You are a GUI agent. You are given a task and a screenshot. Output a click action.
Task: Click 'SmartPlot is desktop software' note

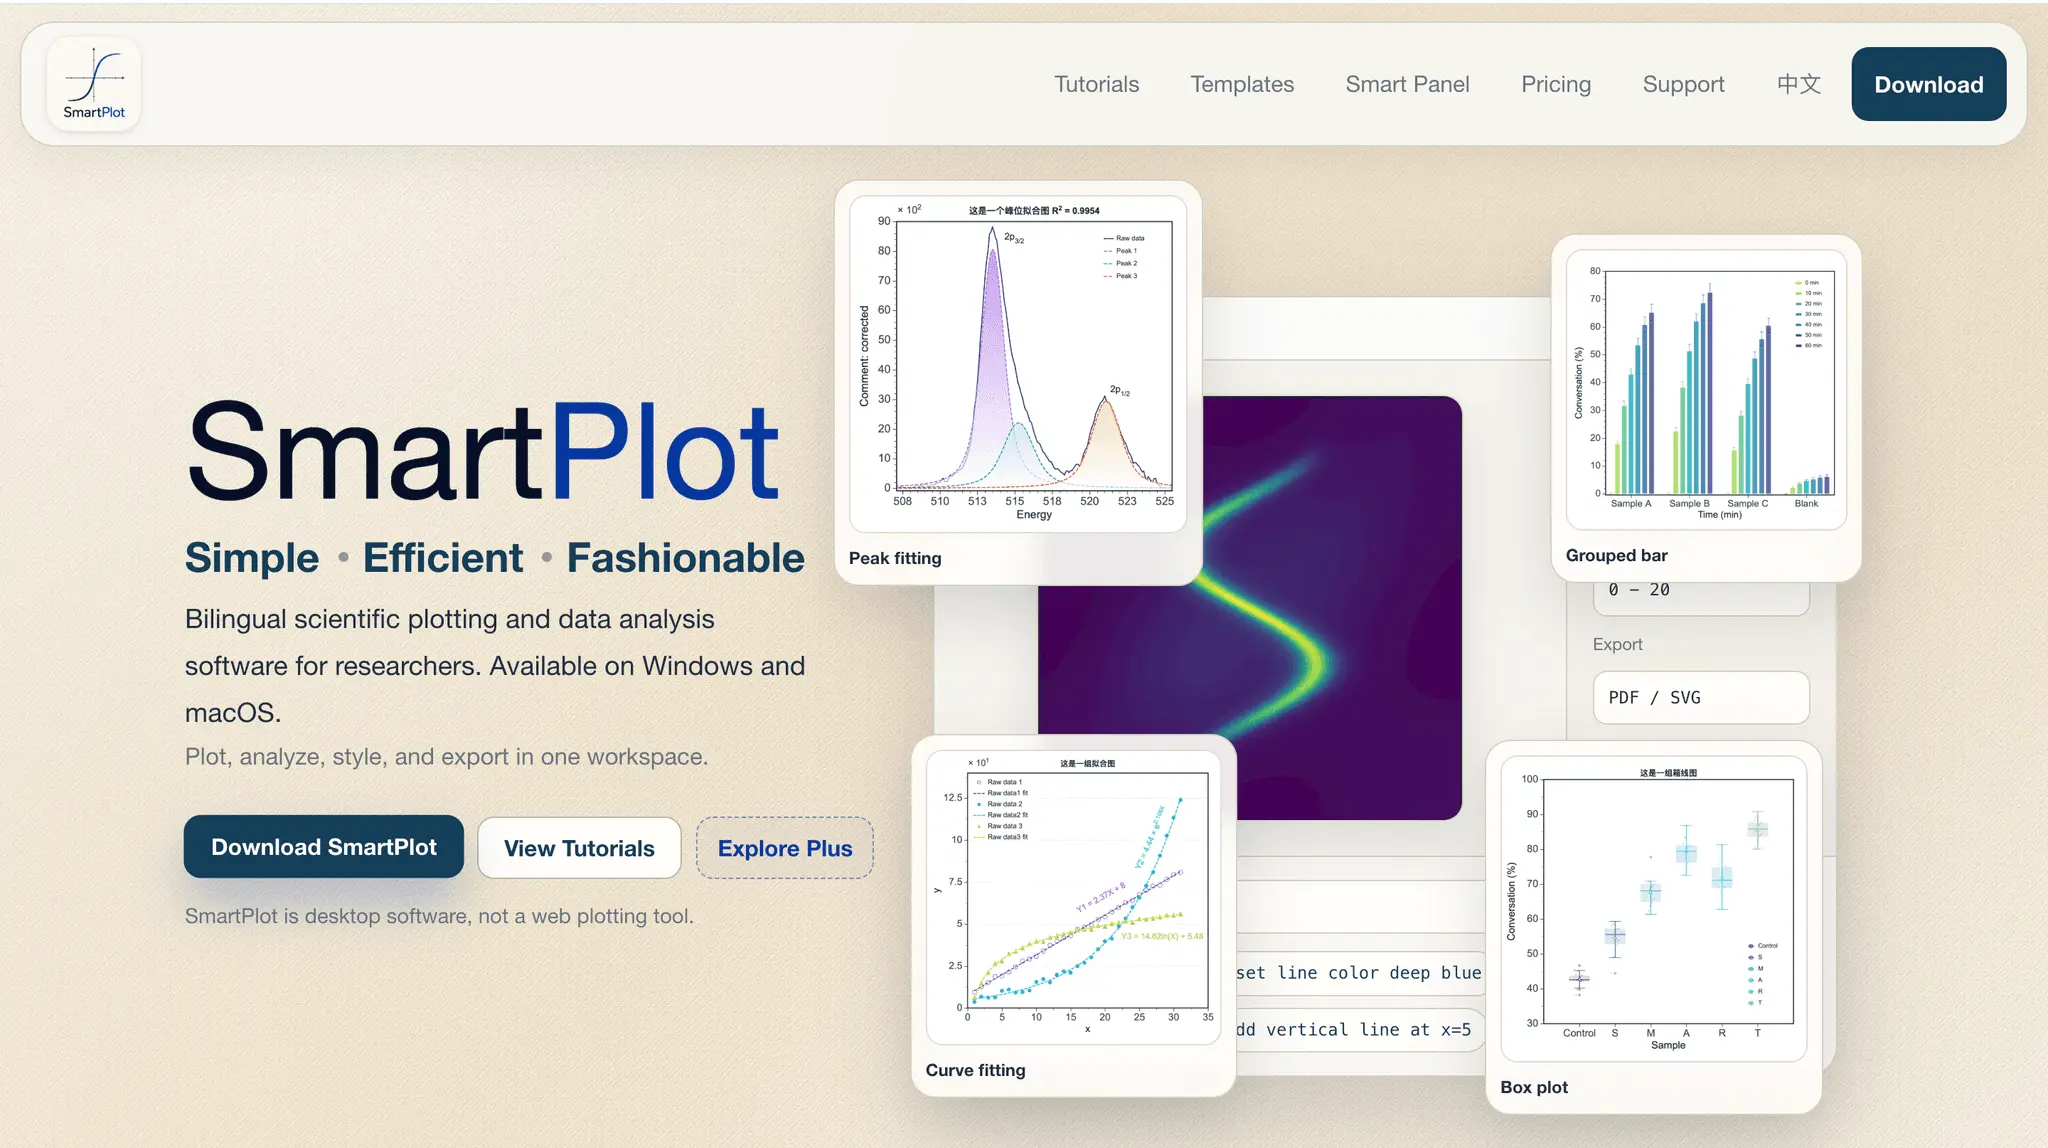[x=439, y=916]
